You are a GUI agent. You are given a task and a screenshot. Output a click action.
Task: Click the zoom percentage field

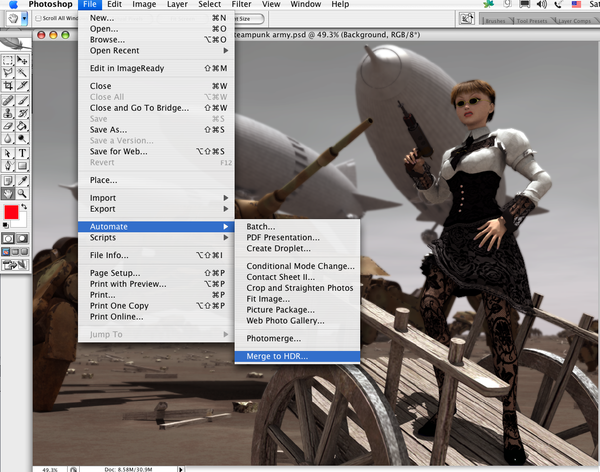click(x=50, y=469)
